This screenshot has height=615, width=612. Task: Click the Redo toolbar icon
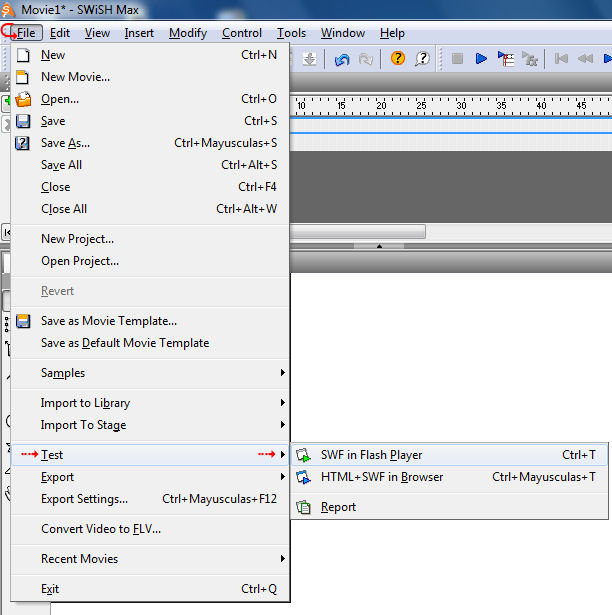366,59
